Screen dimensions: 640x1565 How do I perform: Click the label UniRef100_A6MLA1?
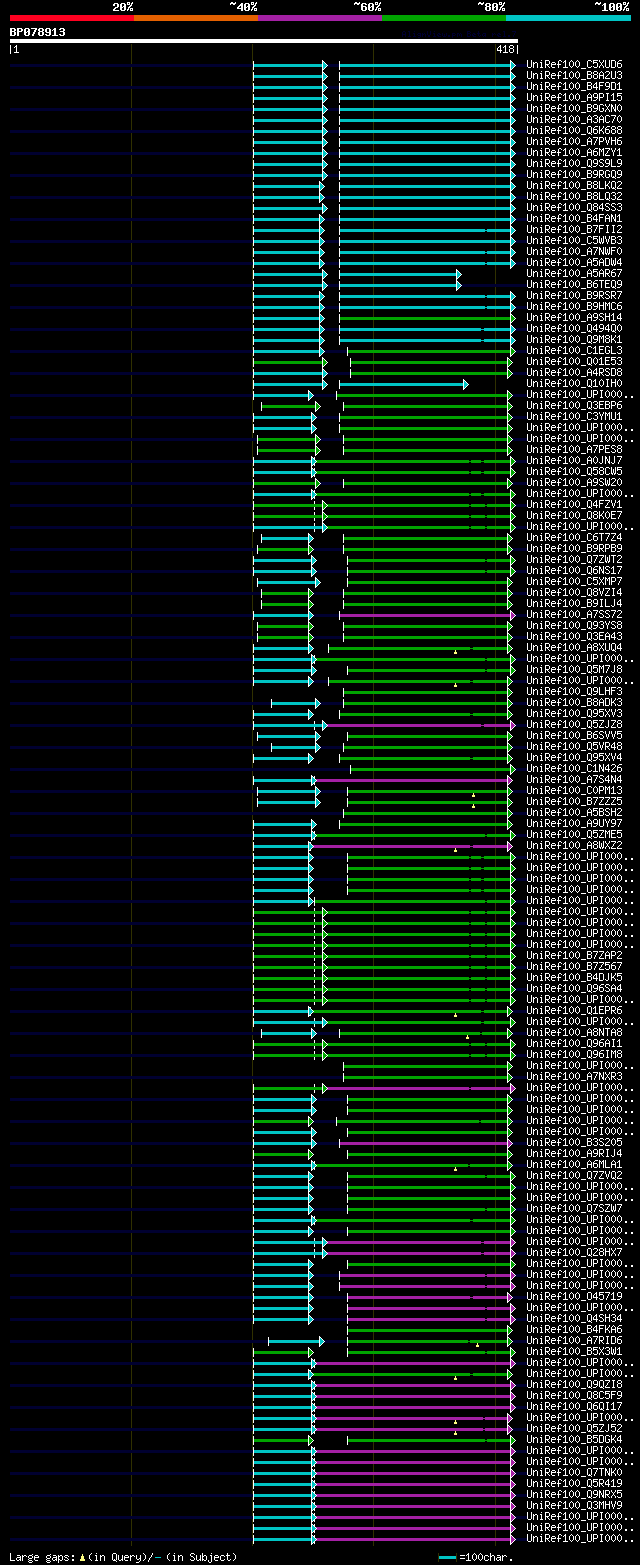574,1164
